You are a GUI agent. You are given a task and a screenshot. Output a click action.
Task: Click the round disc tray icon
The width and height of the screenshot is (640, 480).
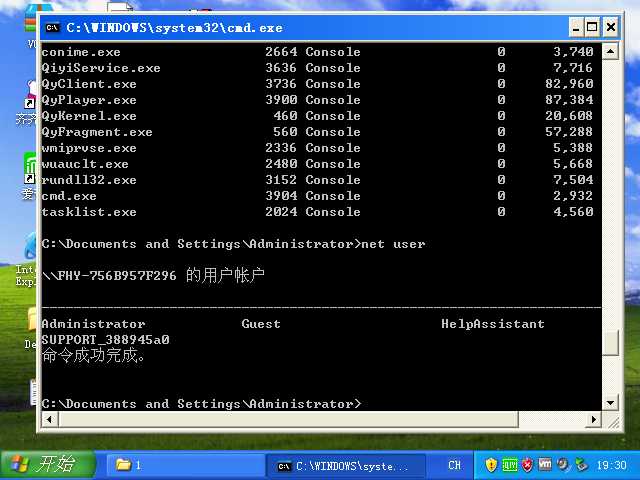(x=564, y=464)
